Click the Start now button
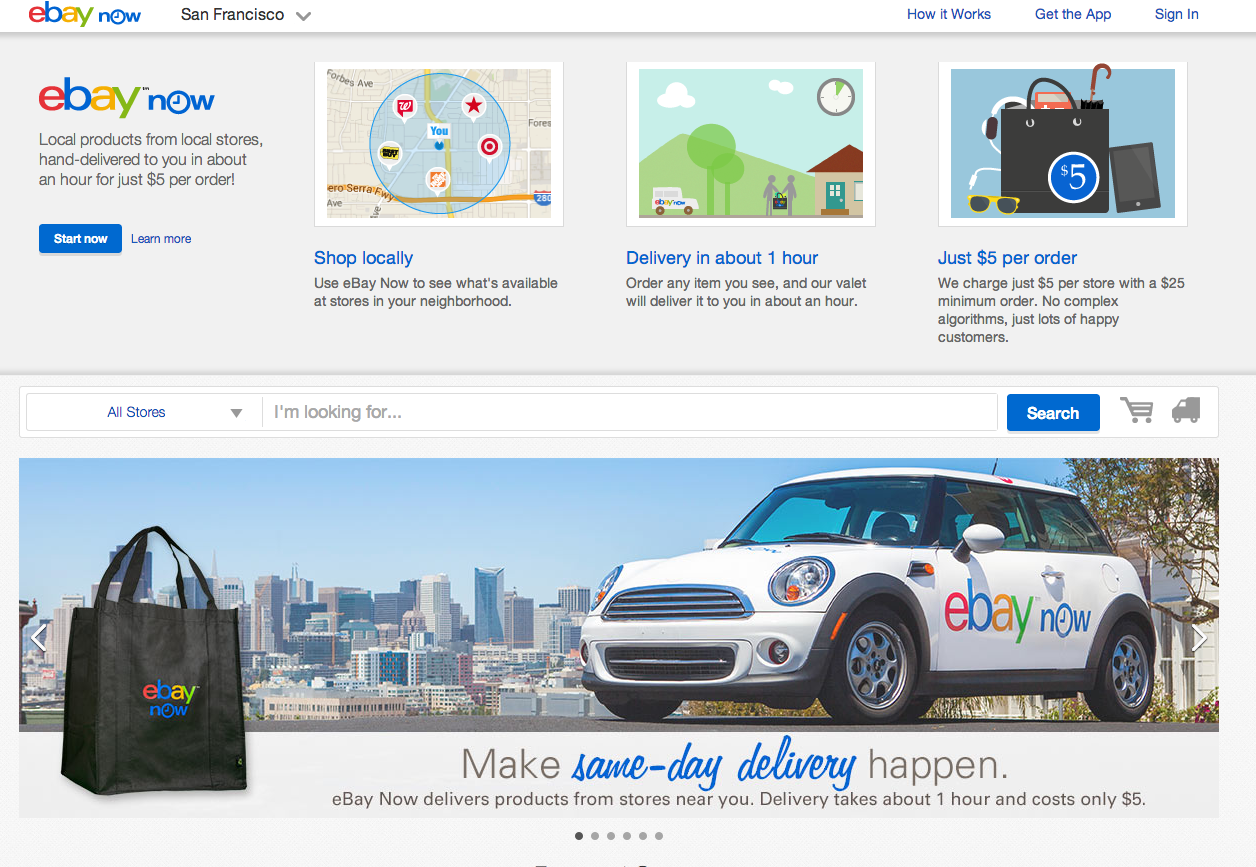 [x=80, y=238]
